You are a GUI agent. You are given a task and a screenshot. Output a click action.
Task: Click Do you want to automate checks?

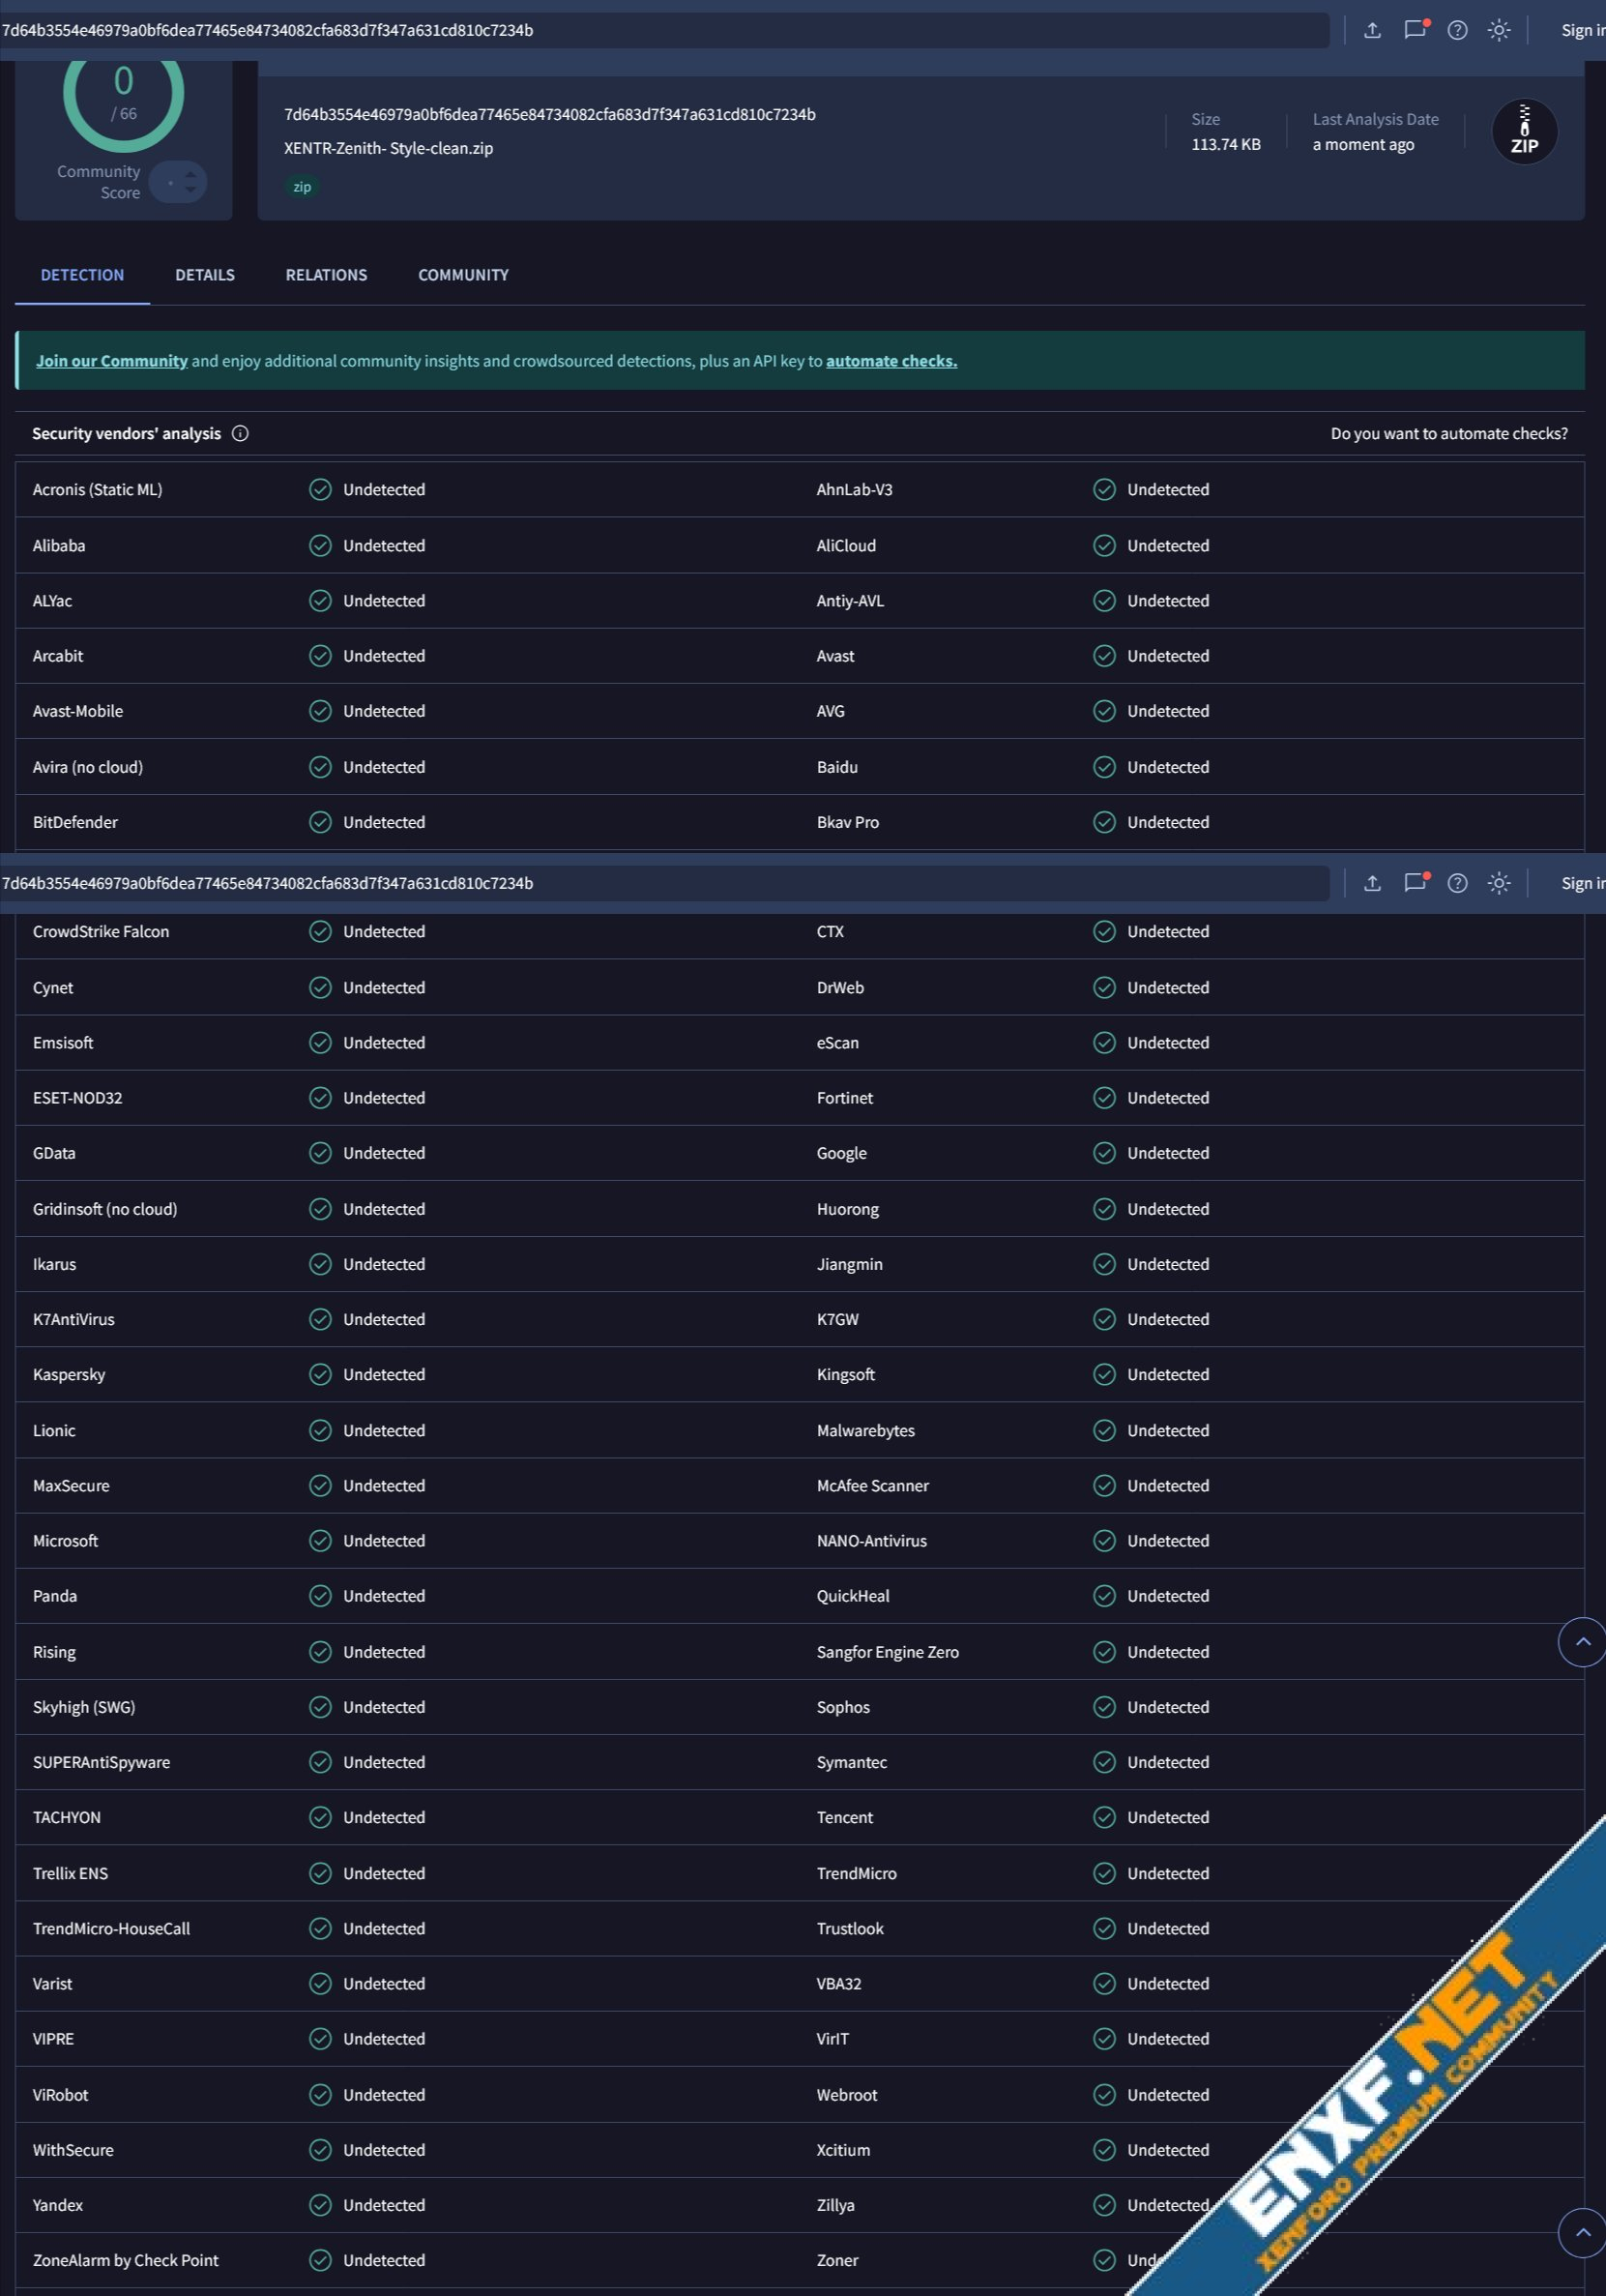[x=1449, y=433]
